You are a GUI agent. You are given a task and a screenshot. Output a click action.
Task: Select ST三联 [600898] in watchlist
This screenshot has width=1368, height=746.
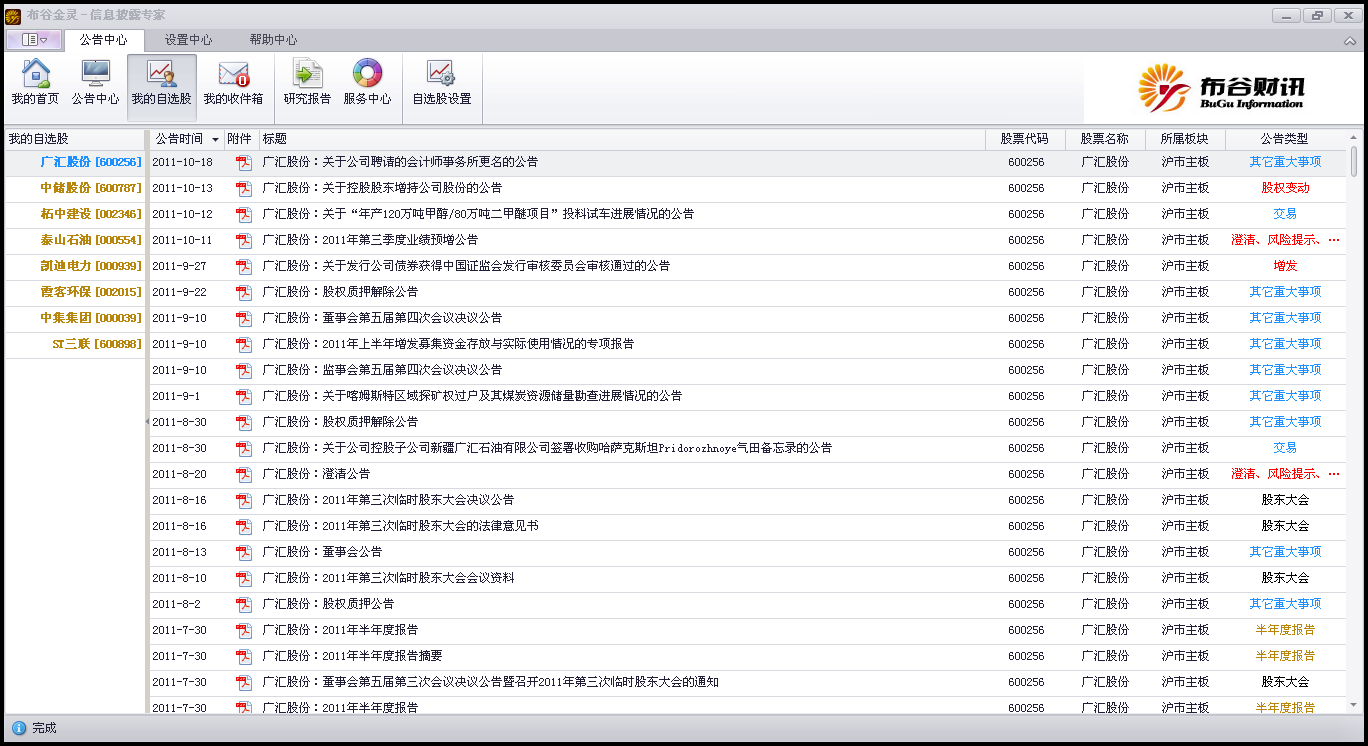coord(75,344)
